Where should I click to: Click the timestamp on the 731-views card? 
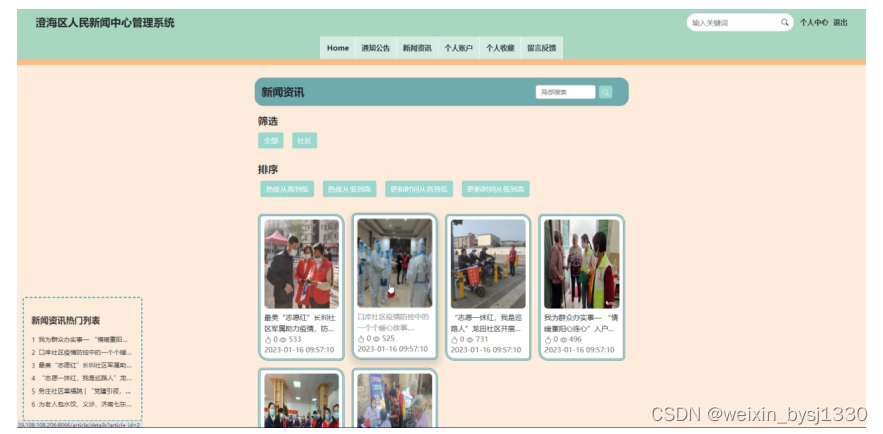[x=486, y=350]
